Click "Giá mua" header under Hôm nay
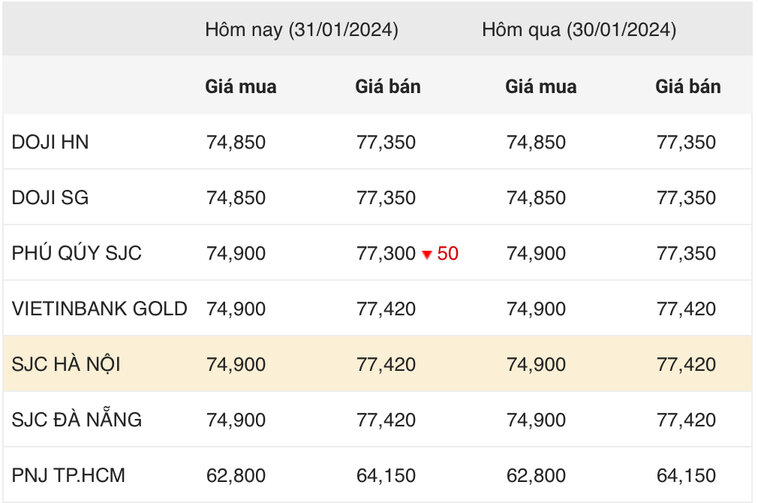 pos(241,87)
